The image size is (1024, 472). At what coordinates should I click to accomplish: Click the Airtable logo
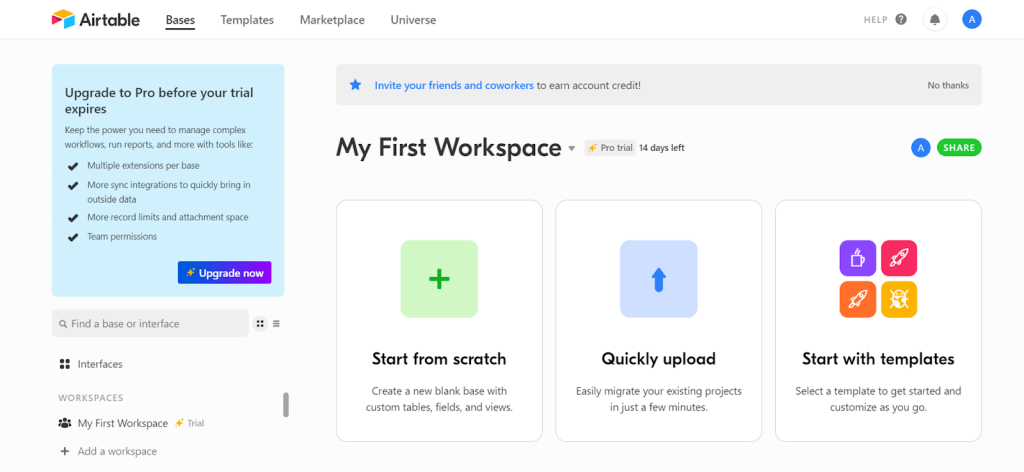point(95,20)
